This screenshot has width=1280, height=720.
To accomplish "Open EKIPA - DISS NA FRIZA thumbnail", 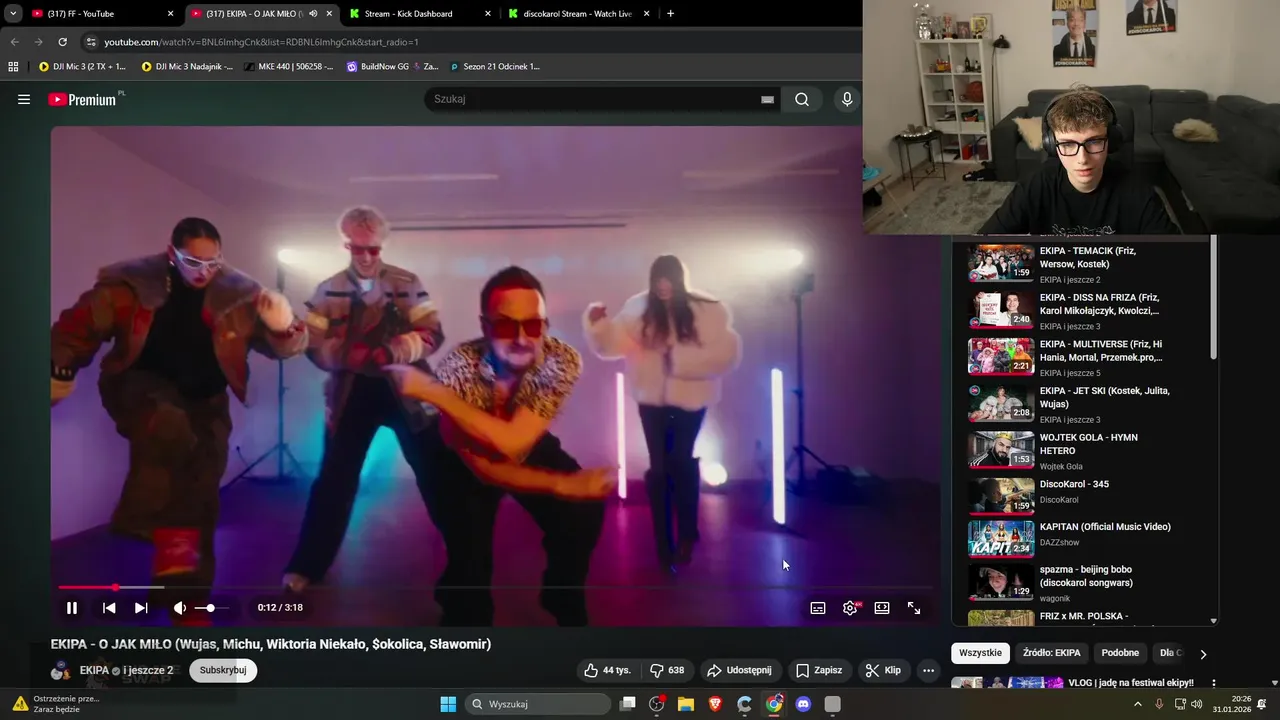I will tap(1001, 309).
